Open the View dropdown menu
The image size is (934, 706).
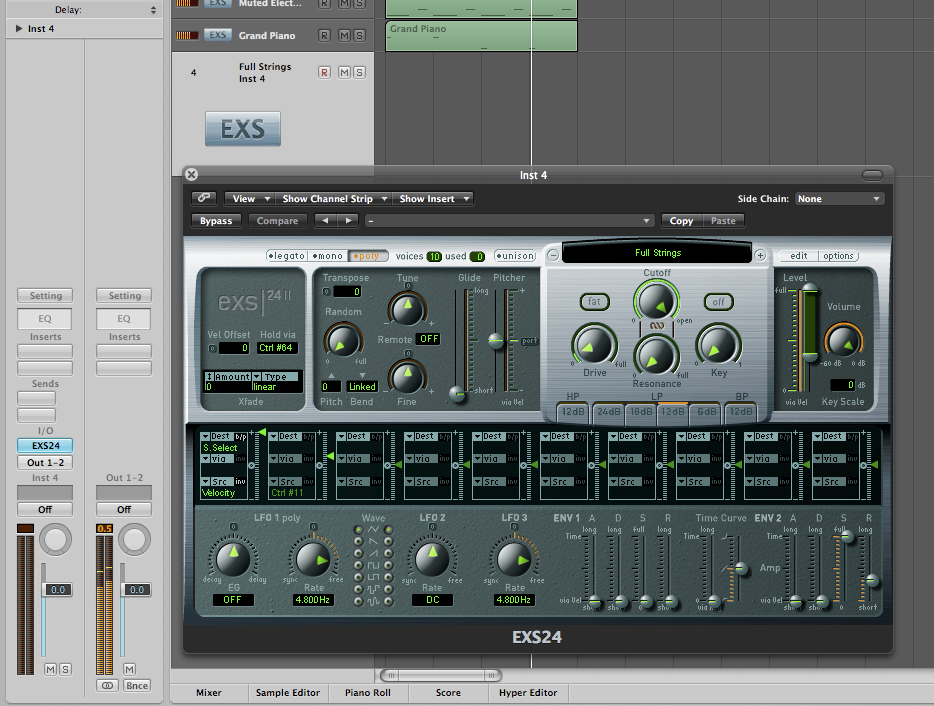click(x=248, y=198)
